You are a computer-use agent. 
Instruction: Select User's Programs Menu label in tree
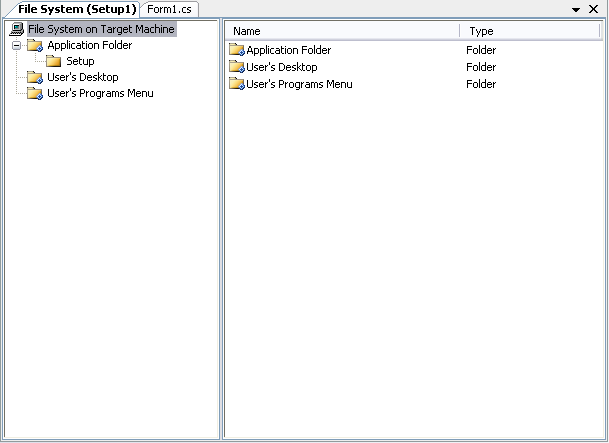point(100,93)
